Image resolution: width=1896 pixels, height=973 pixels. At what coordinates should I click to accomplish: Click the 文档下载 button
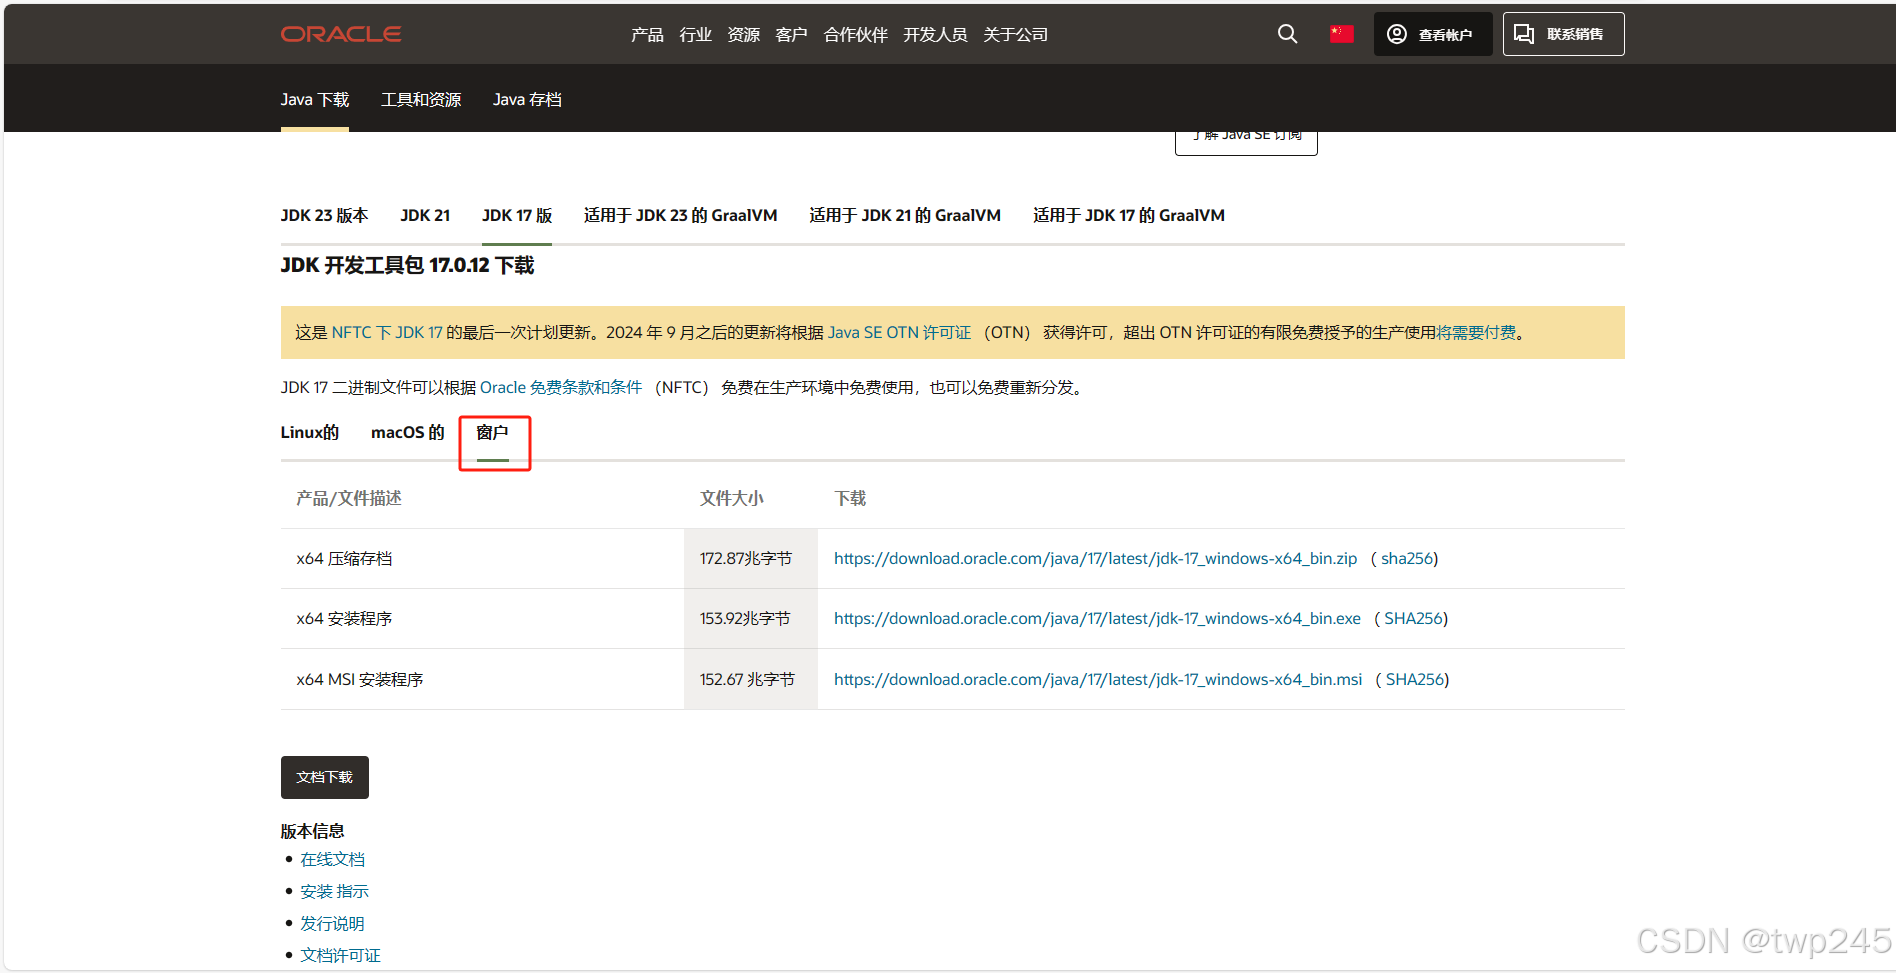point(324,777)
